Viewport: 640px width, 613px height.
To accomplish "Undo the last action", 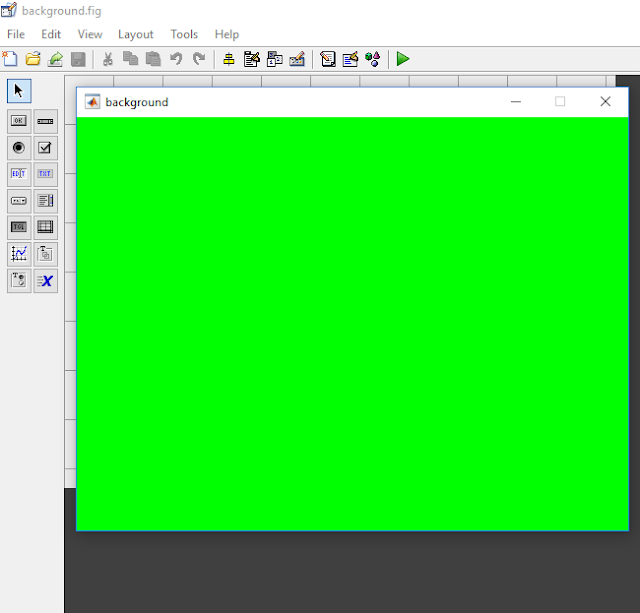I will point(176,59).
